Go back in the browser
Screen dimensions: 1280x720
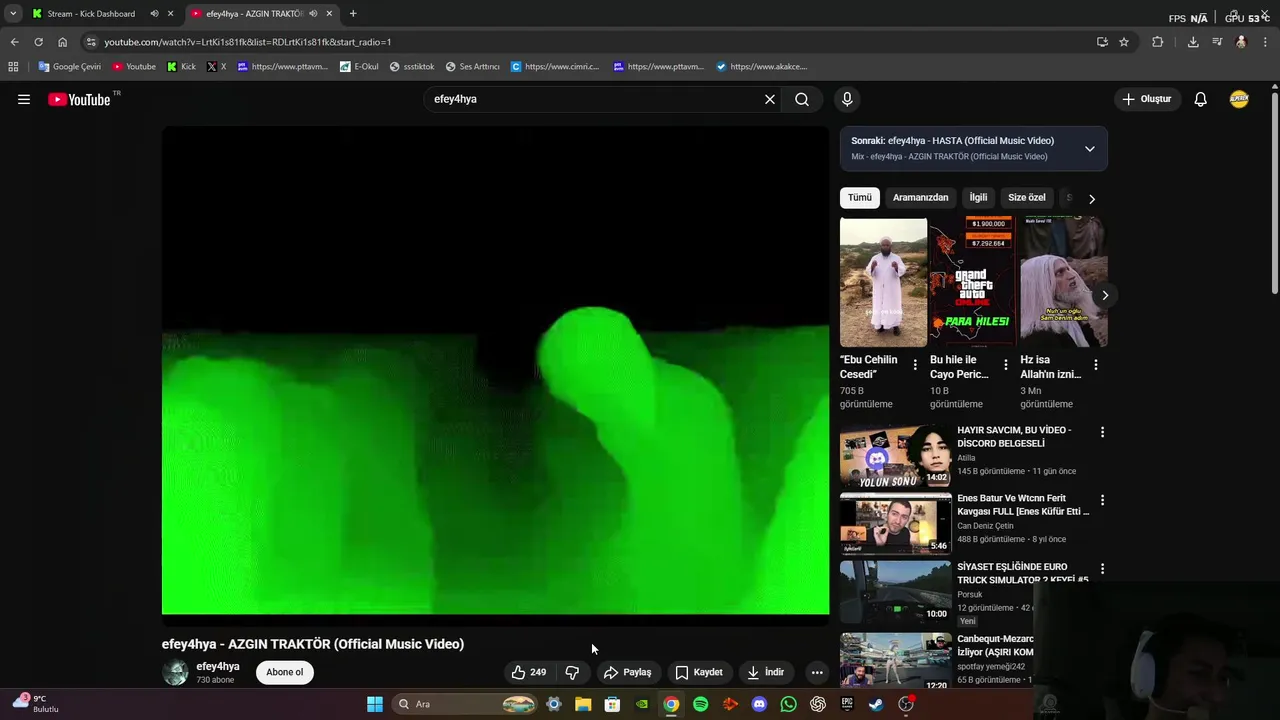pos(14,42)
